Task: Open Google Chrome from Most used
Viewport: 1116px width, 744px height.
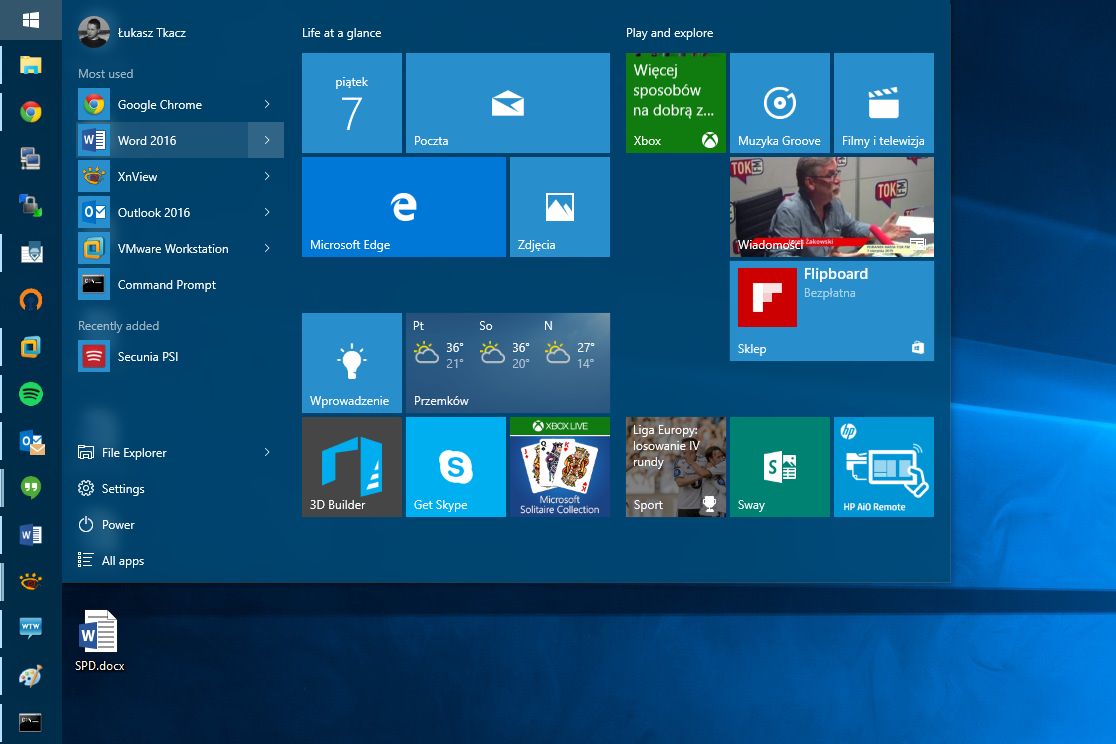Action: [x=181, y=105]
